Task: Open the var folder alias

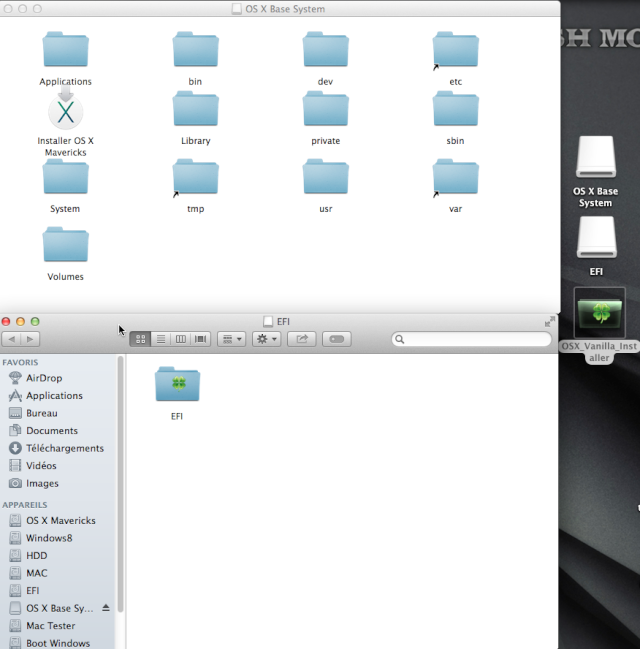Action: coord(455,177)
